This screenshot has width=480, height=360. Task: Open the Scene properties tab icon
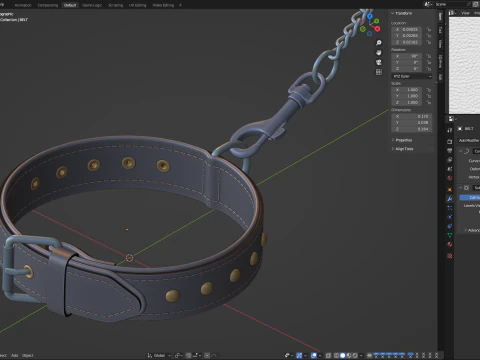pos(450,169)
